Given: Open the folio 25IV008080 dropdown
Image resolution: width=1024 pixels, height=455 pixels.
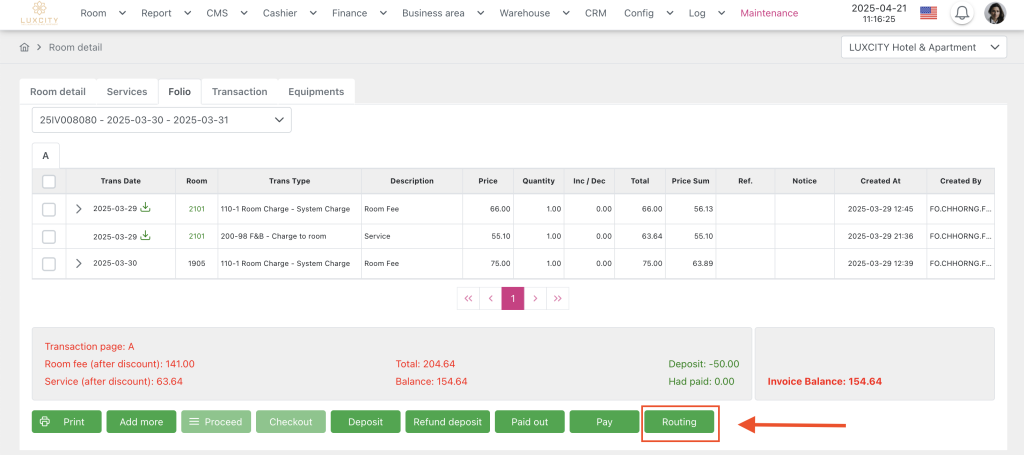Looking at the screenshot, I should [161, 120].
